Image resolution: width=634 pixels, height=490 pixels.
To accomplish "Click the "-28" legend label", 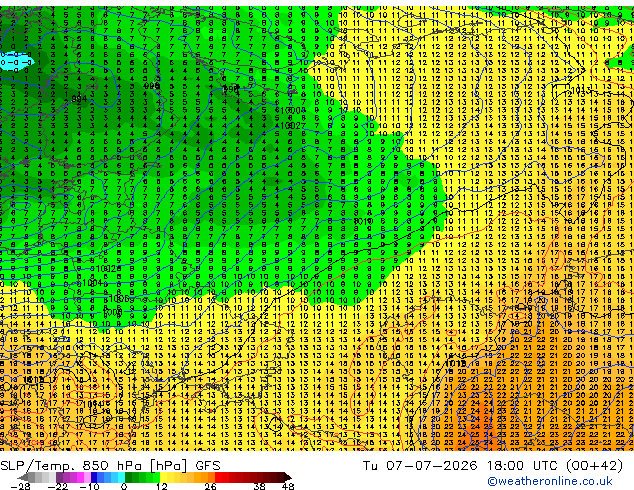I will (x=20, y=486).
